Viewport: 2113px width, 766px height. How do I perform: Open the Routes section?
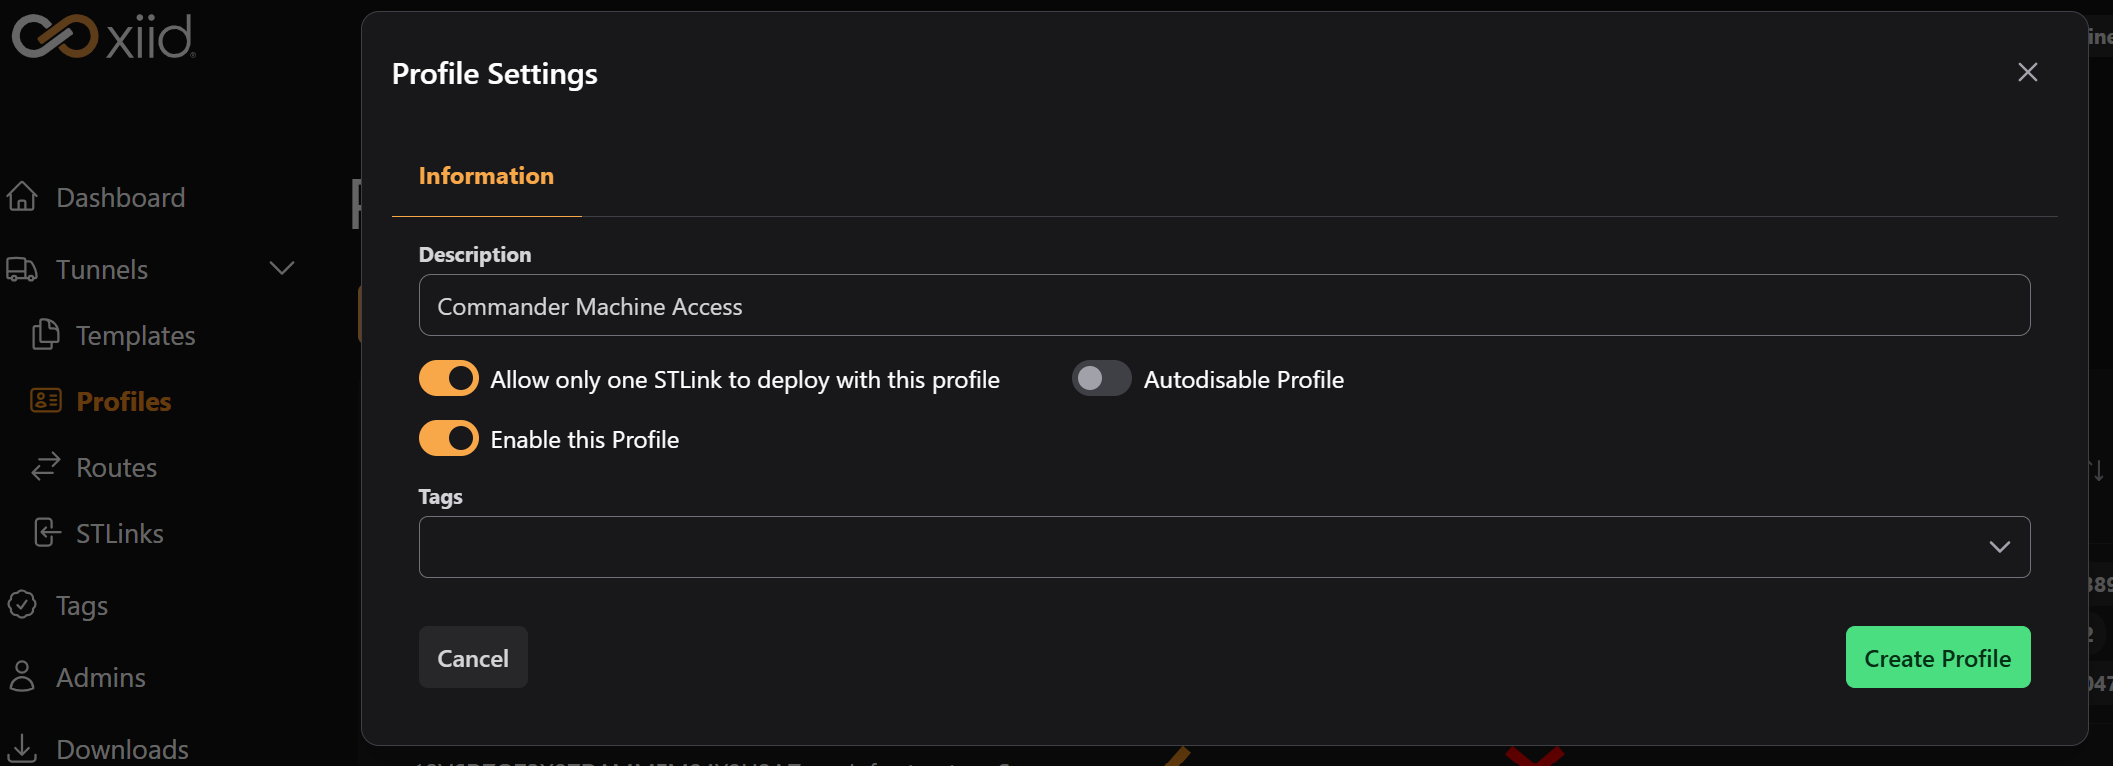116,467
